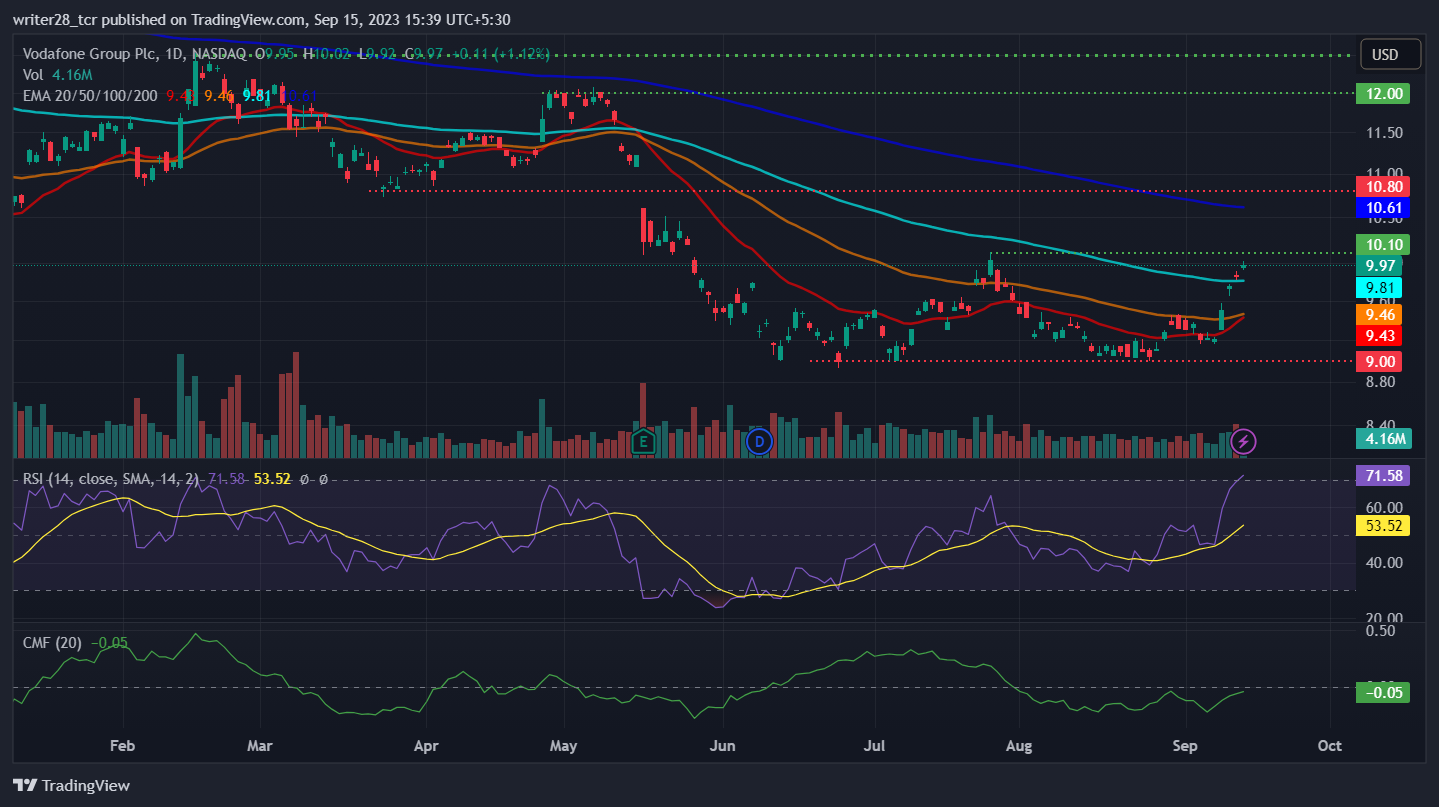Click the red 9.43 EMA label
This screenshot has width=1439, height=807.
pos(1378,335)
